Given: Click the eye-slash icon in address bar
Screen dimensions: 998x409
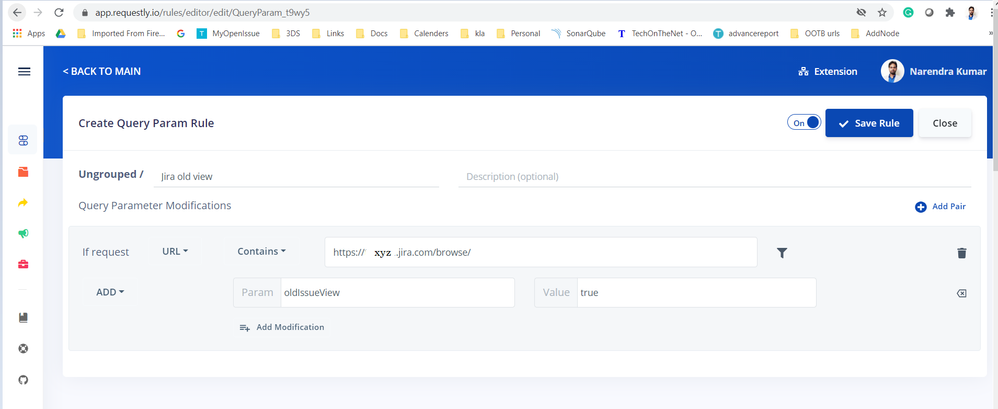Looking at the screenshot, I should pos(861,12).
